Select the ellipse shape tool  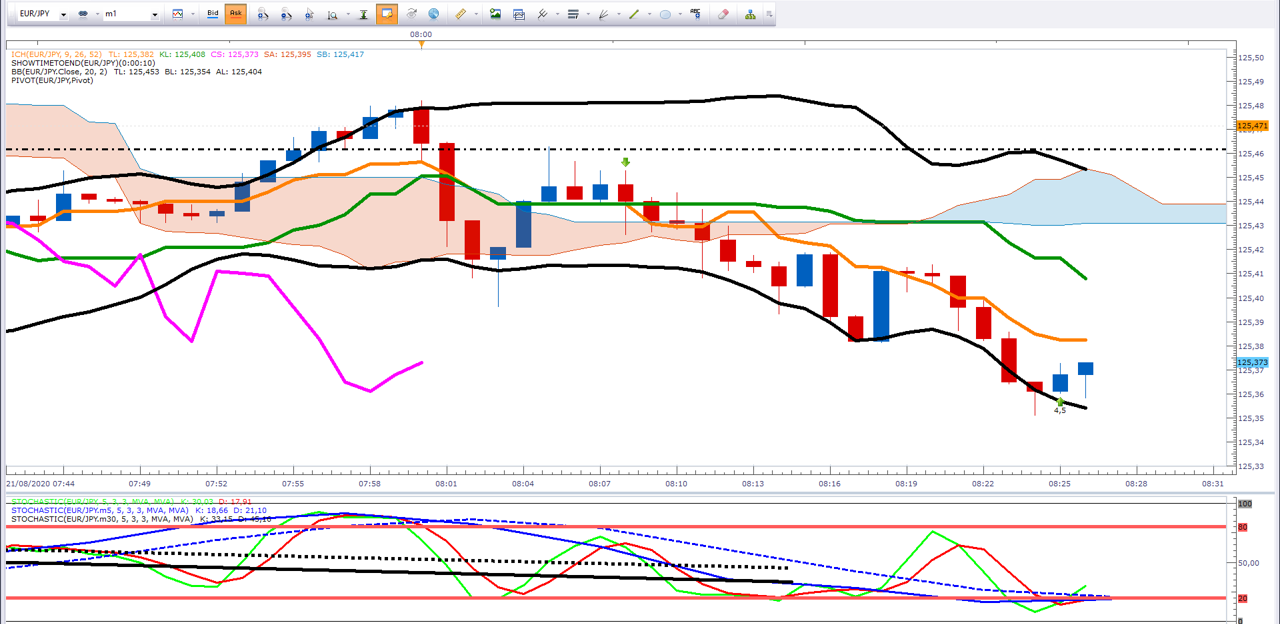665,14
